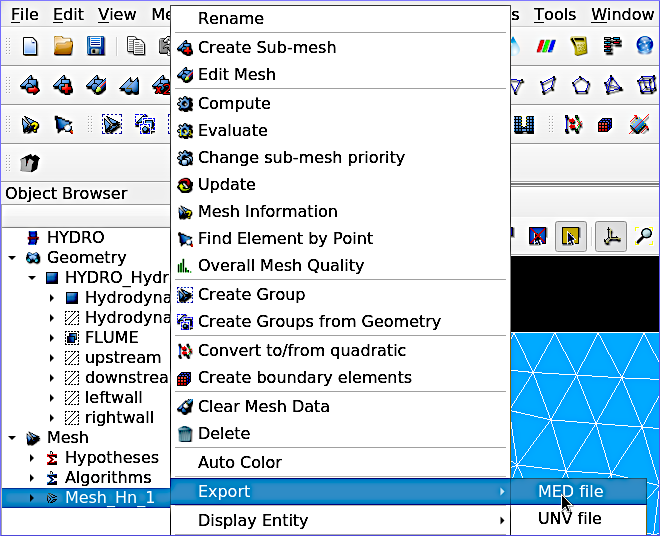Expand the Algorithms tree item
Screen dimensions: 660x536
point(32,478)
